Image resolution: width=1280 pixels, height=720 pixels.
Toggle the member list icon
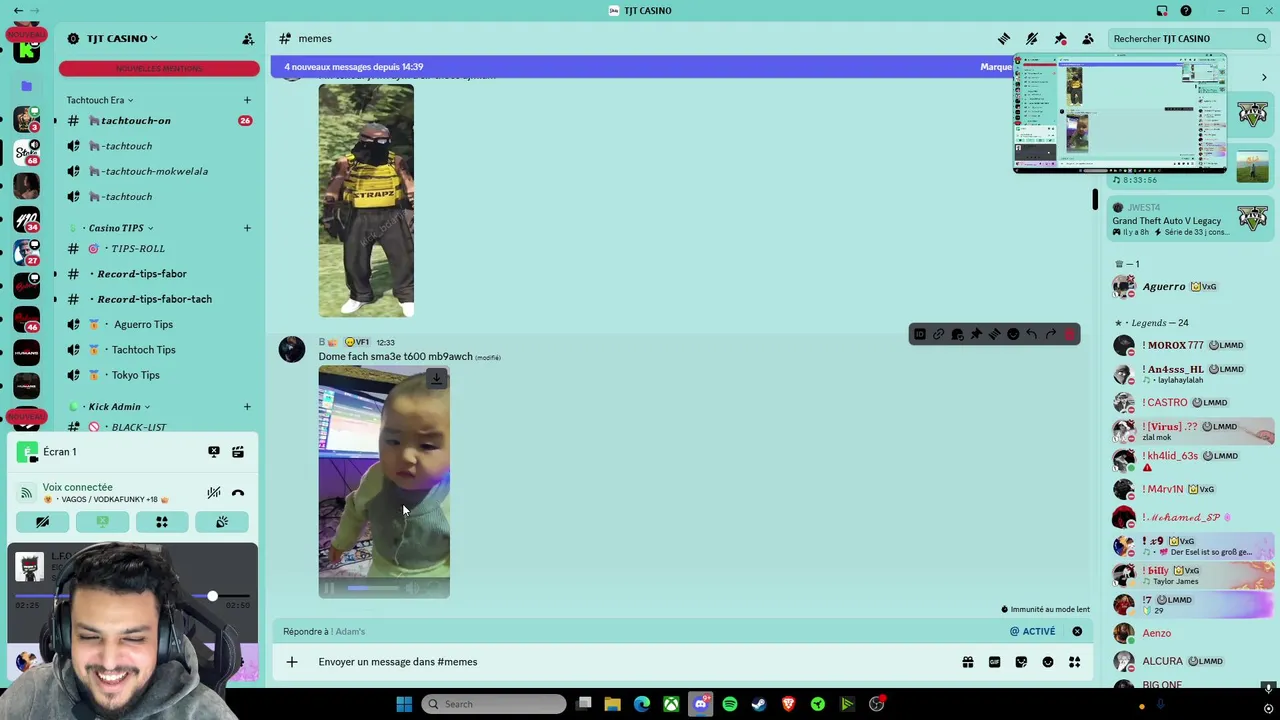click(1088, 38)
